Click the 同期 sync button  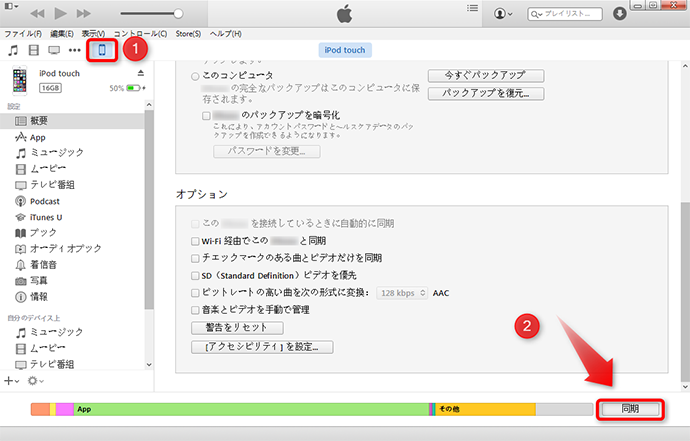[630, 409]
